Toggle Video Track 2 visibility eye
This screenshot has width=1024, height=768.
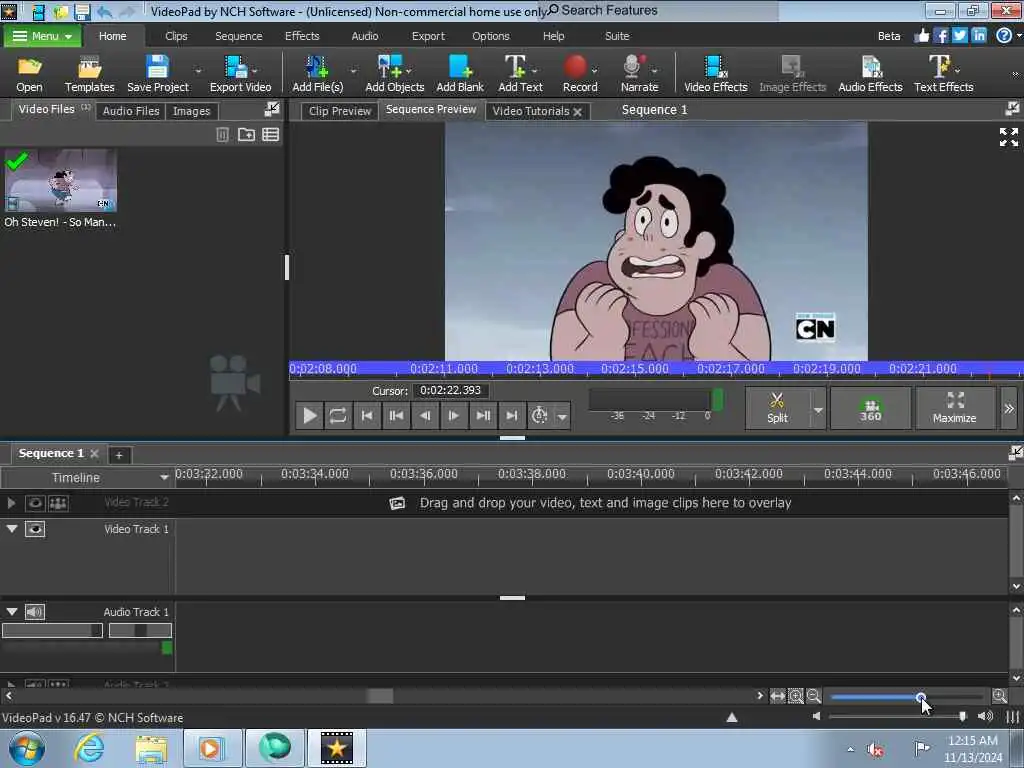click(35, 503)
